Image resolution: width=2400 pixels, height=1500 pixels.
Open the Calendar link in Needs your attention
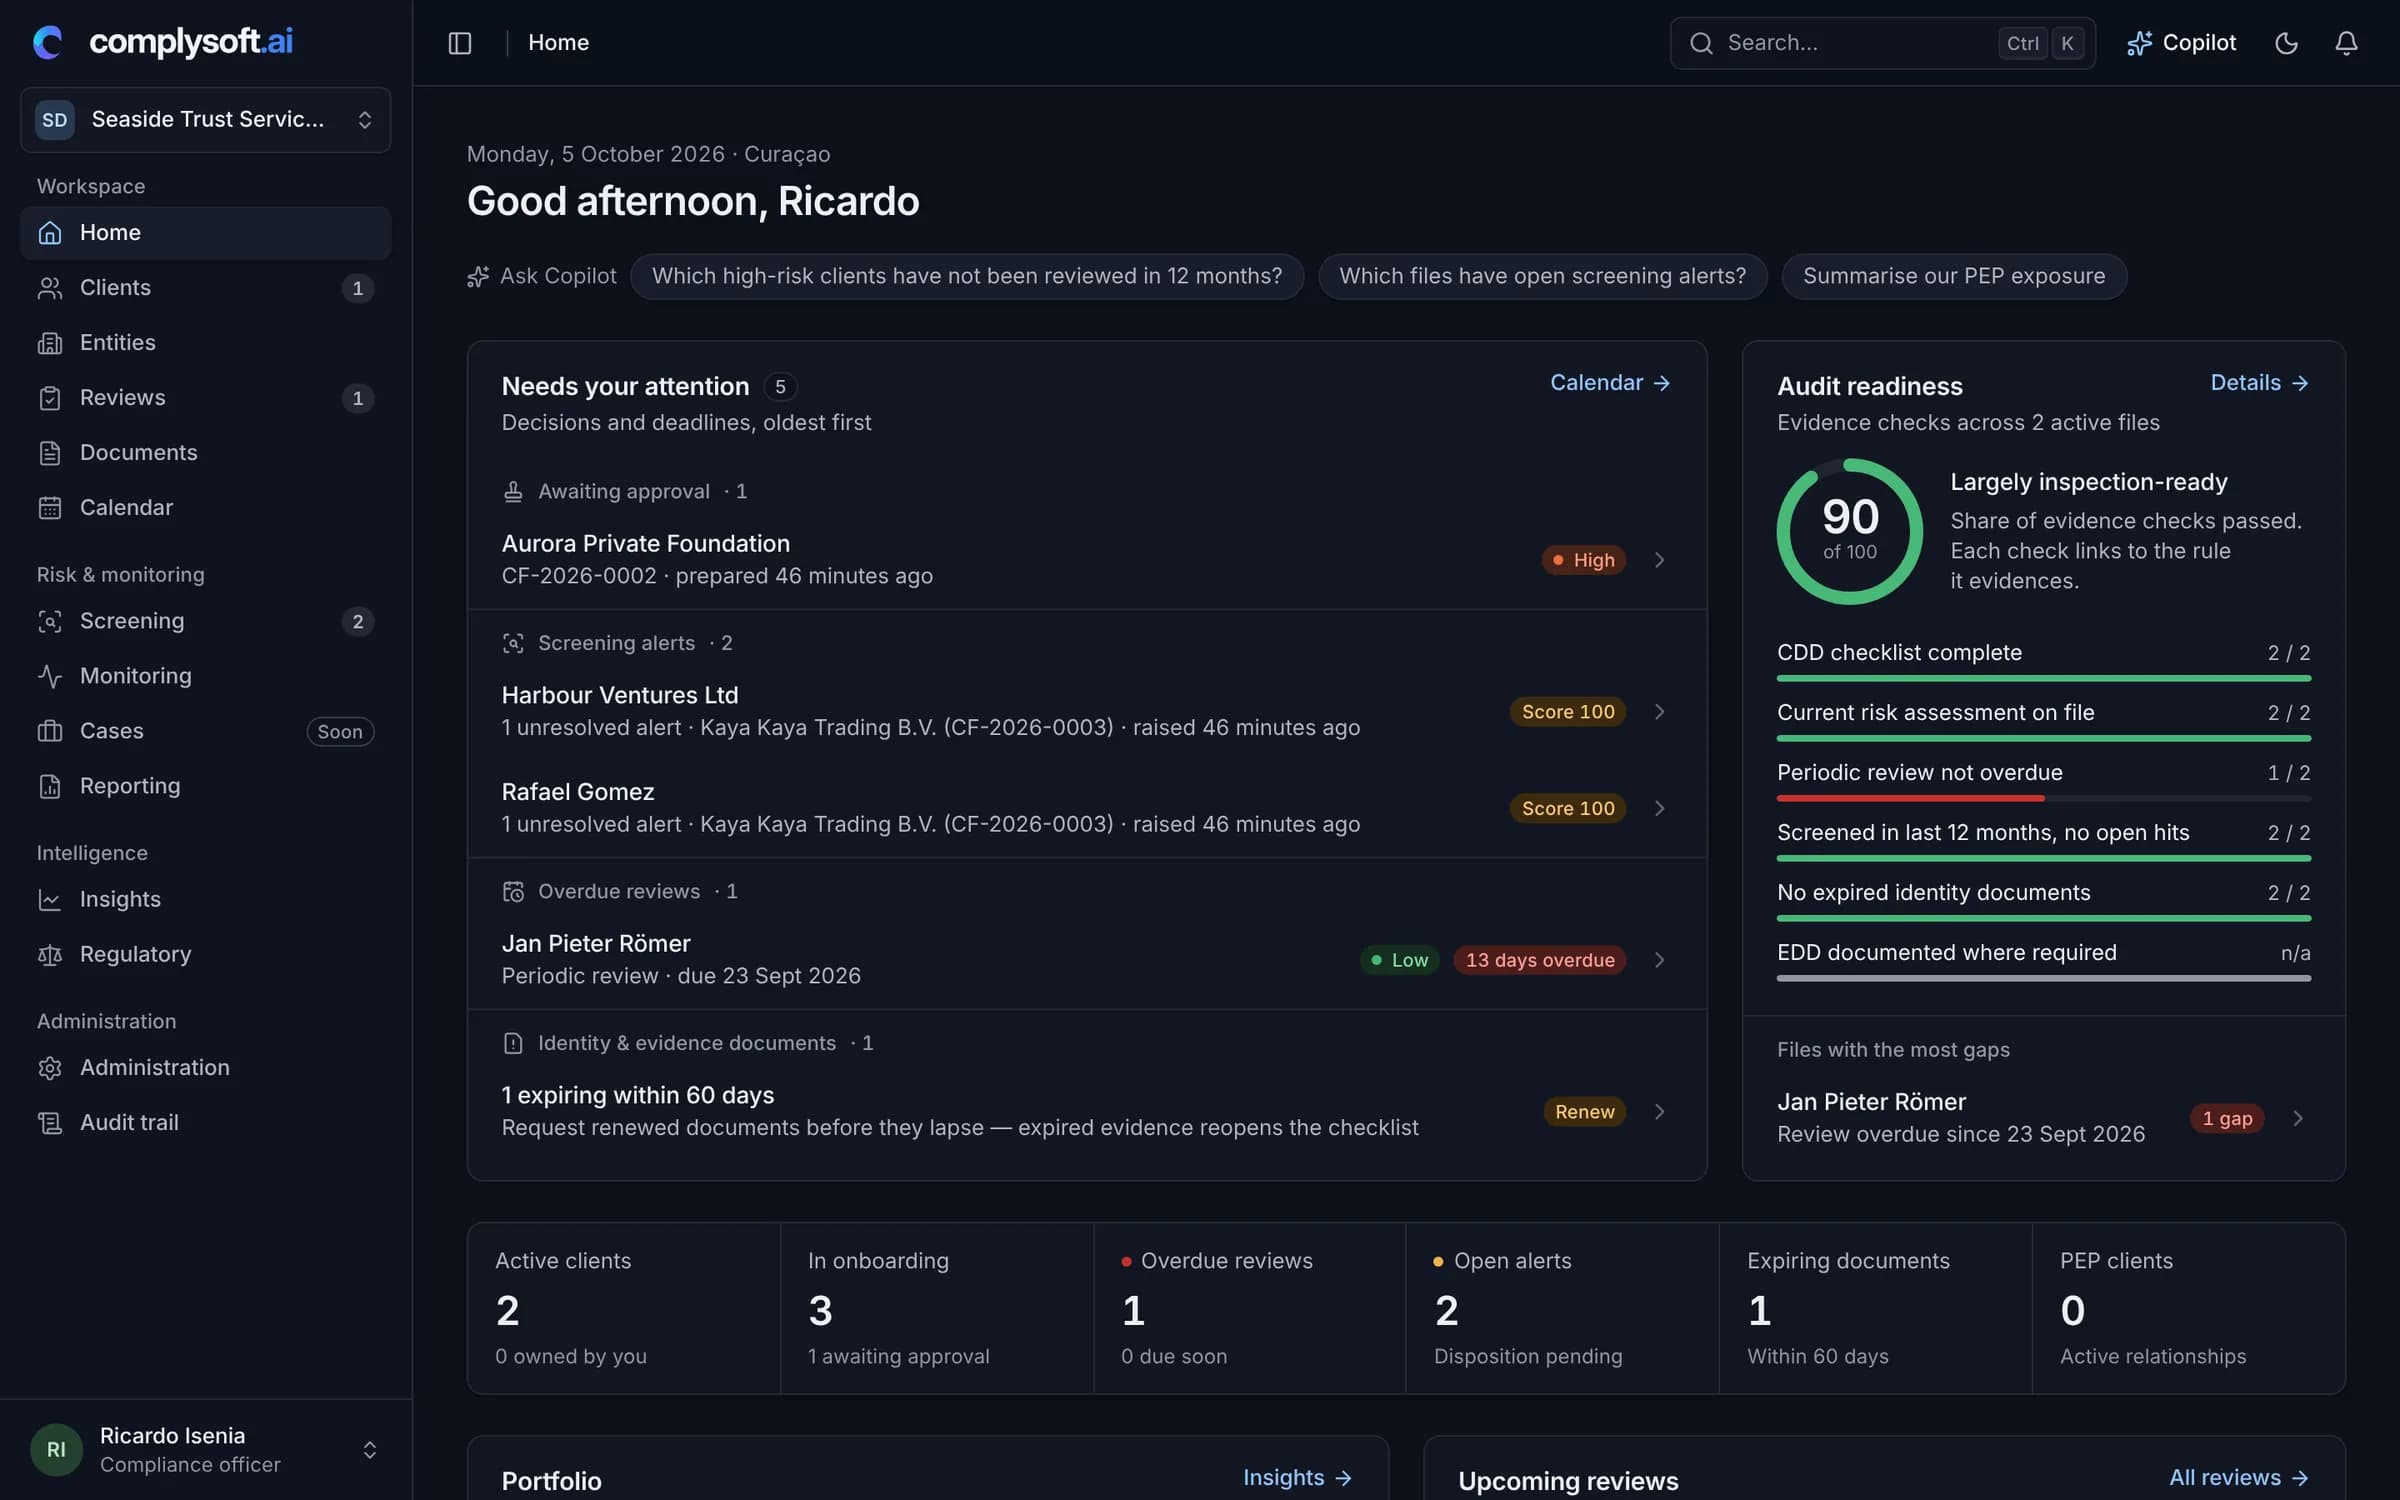(x=1610, y=383)
